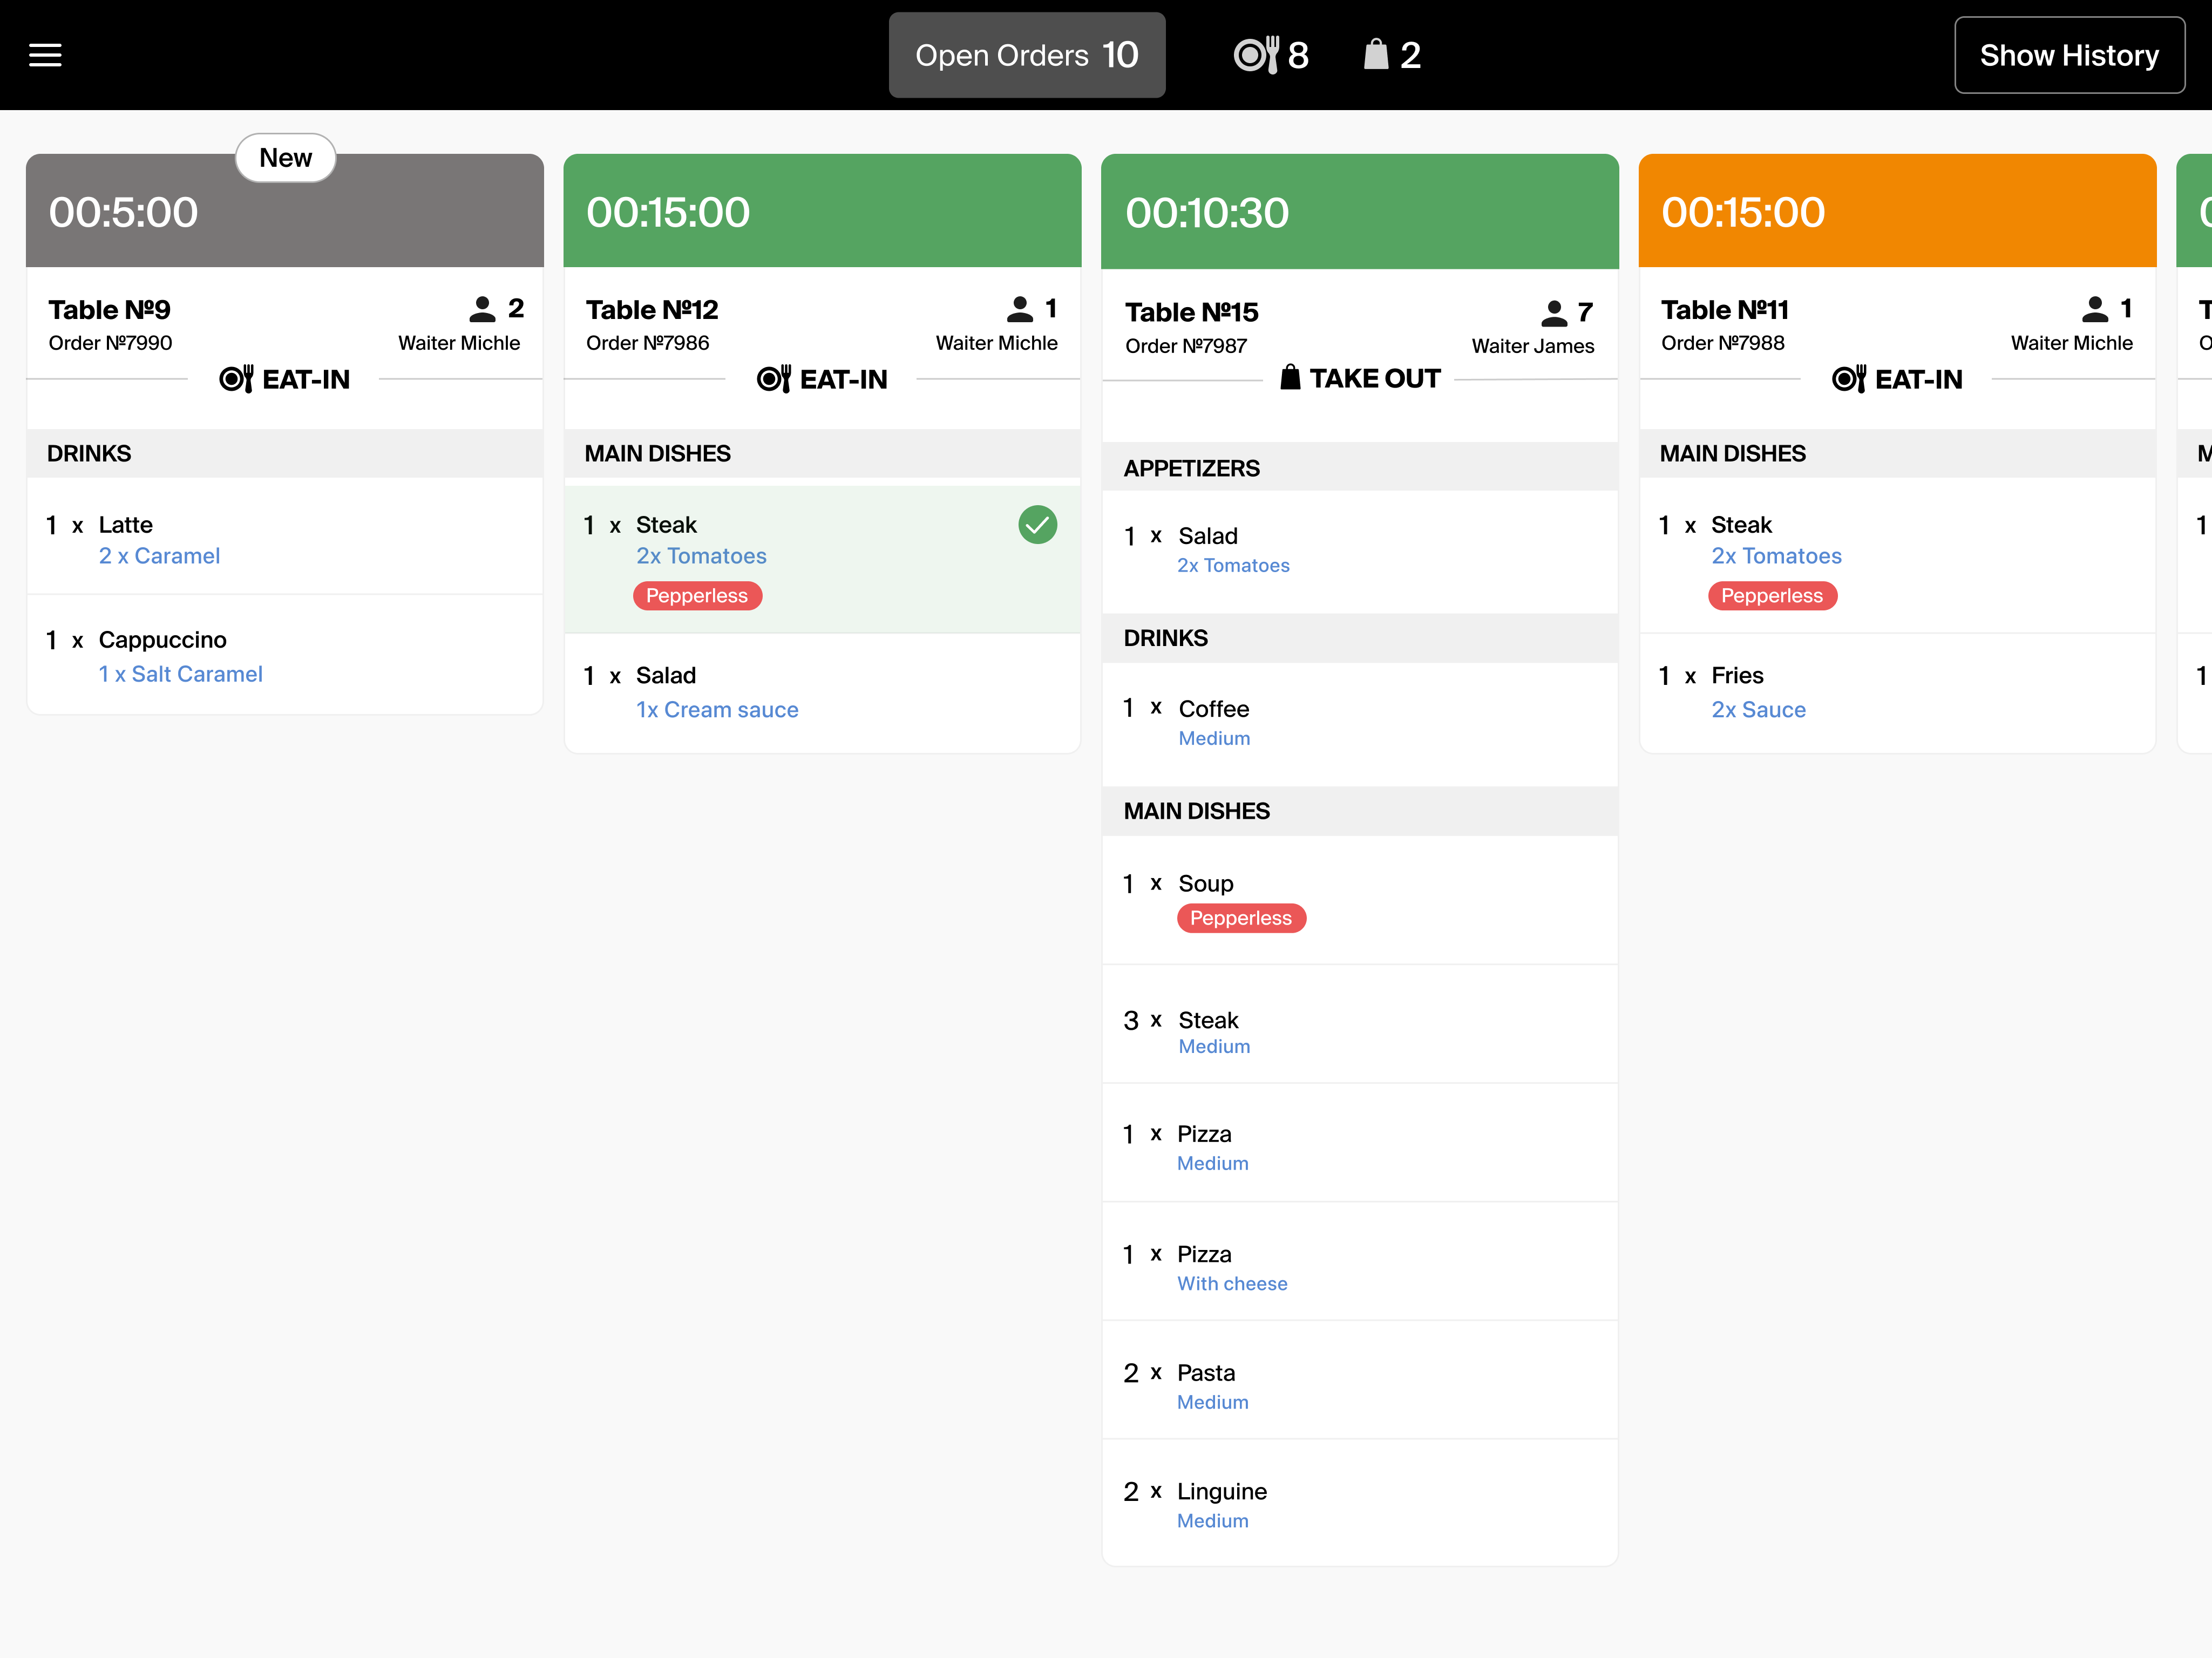Click the MAIN DISHES header on Table №12
Viewport: 2212px width, 1658px height.
(822, 454)
